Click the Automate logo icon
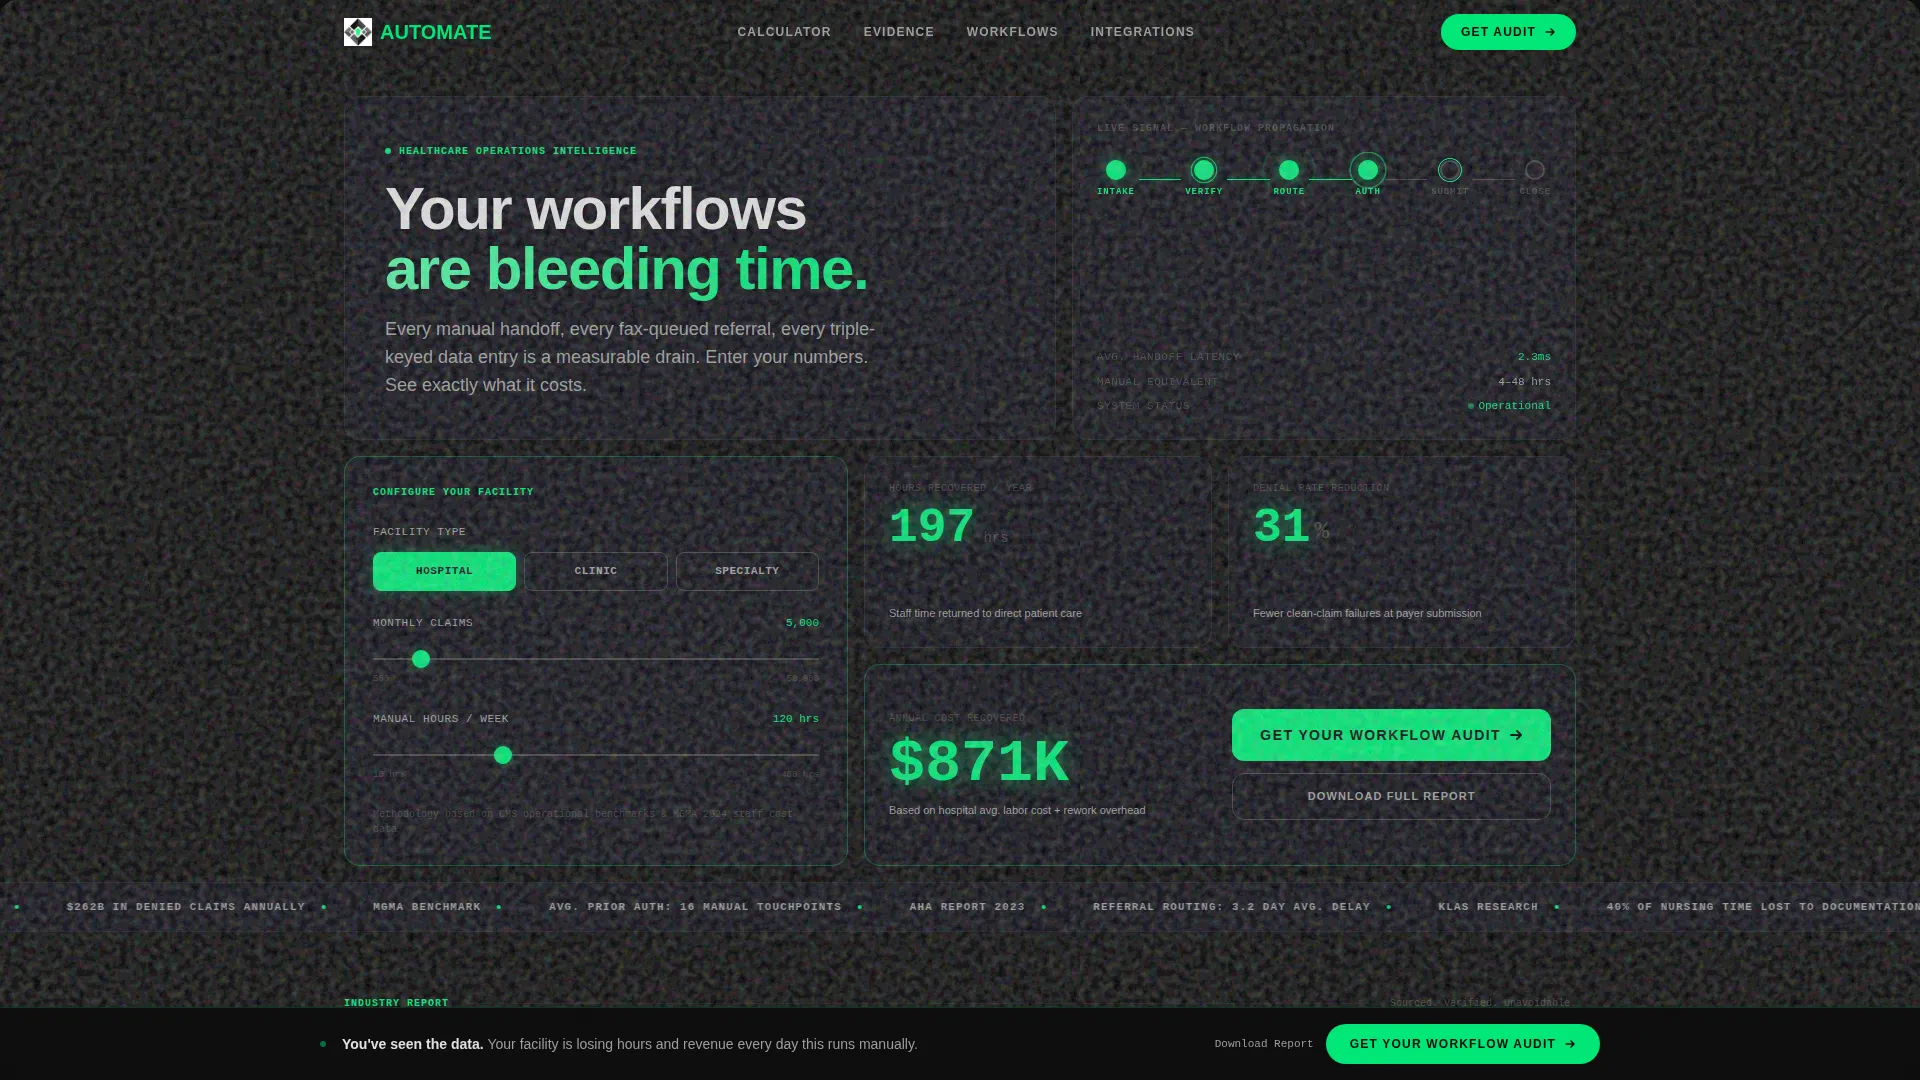Image resolution: width=1920 pixels, height=1080 pixels. (358, 32)
